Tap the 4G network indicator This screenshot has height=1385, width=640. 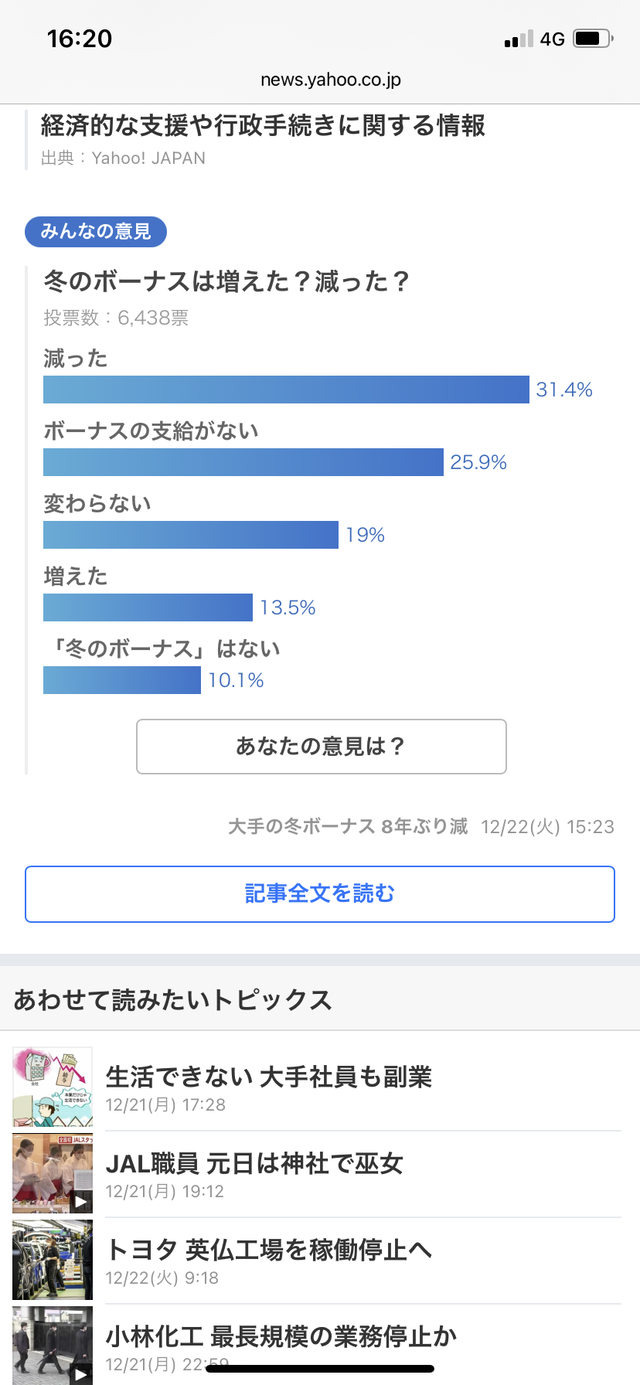point(552,40)
